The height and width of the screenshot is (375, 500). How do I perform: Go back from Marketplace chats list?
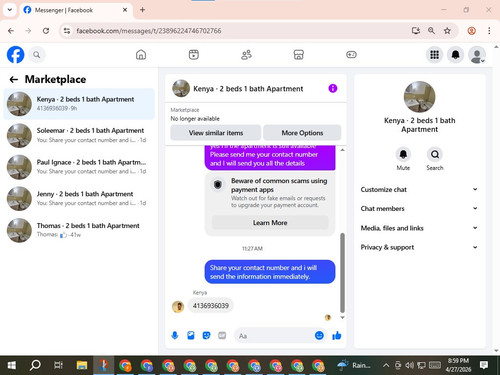tap(14, 79)
